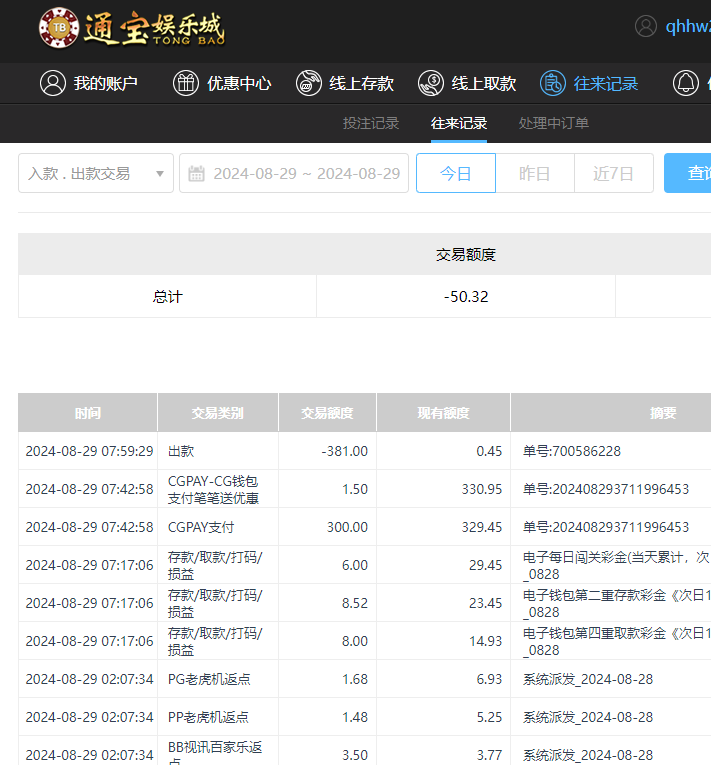This screenshot has height=765, width=711.
Task: Click the online withdrawal icon
Action: click(431, 83)
